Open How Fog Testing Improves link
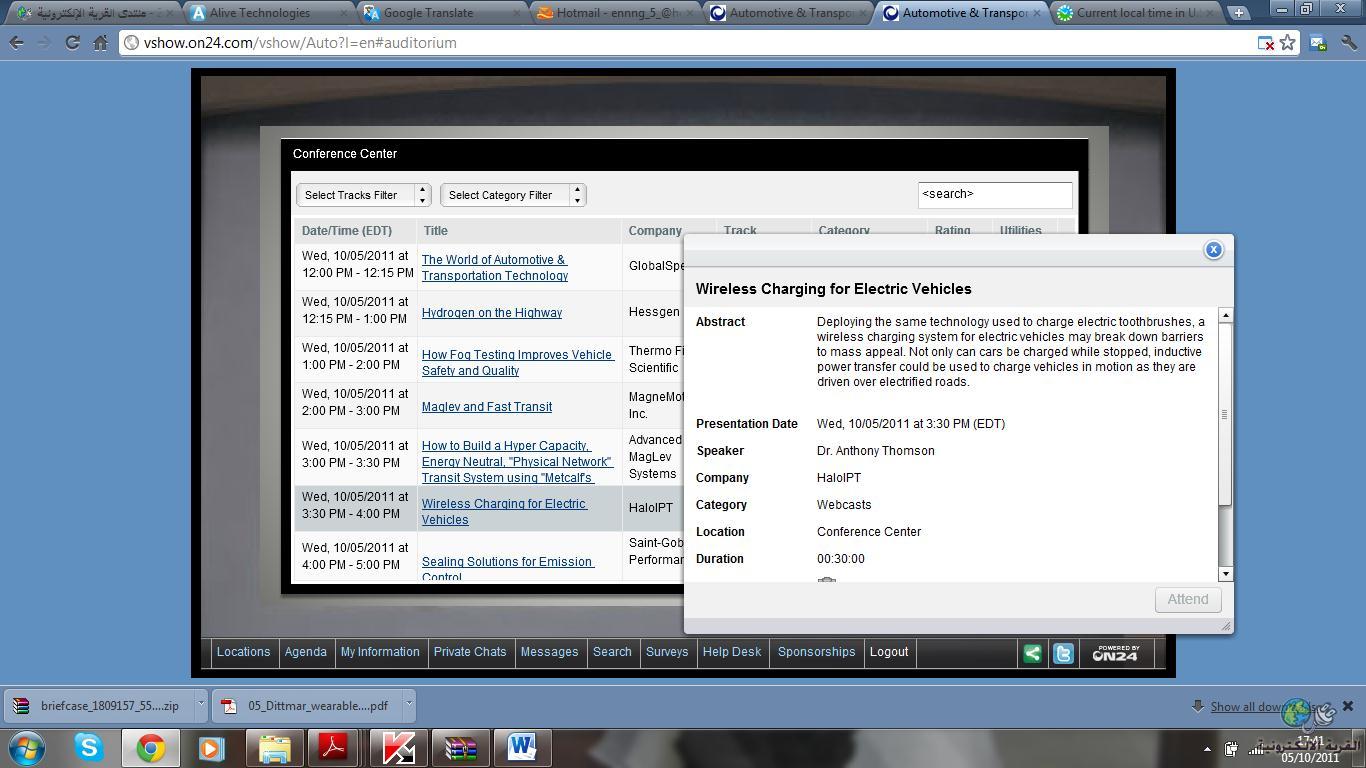This screenshot has width=1366, height=768. click(x=518, y=362)
